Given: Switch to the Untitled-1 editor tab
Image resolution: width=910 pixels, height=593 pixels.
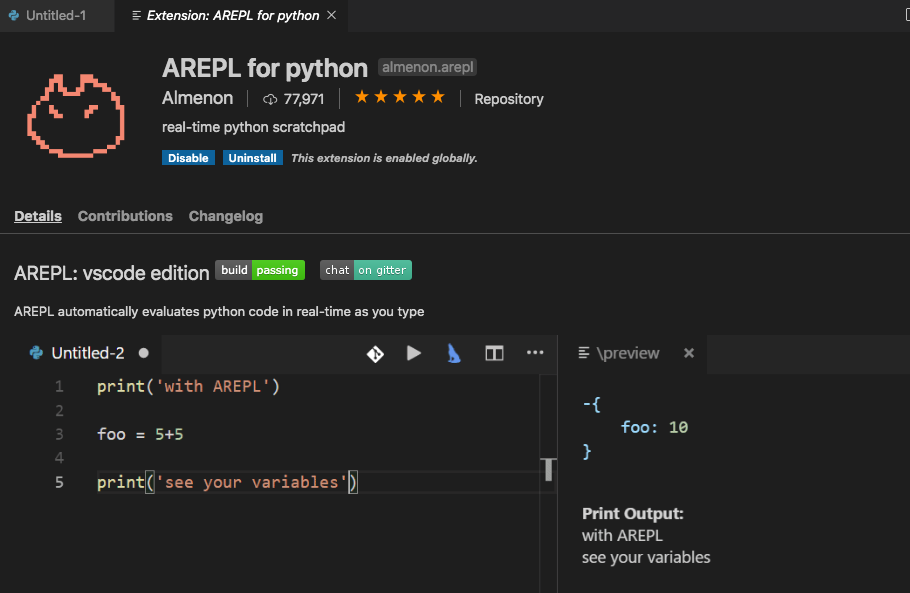Looking at the screenshot, I should tap(56, 16).
